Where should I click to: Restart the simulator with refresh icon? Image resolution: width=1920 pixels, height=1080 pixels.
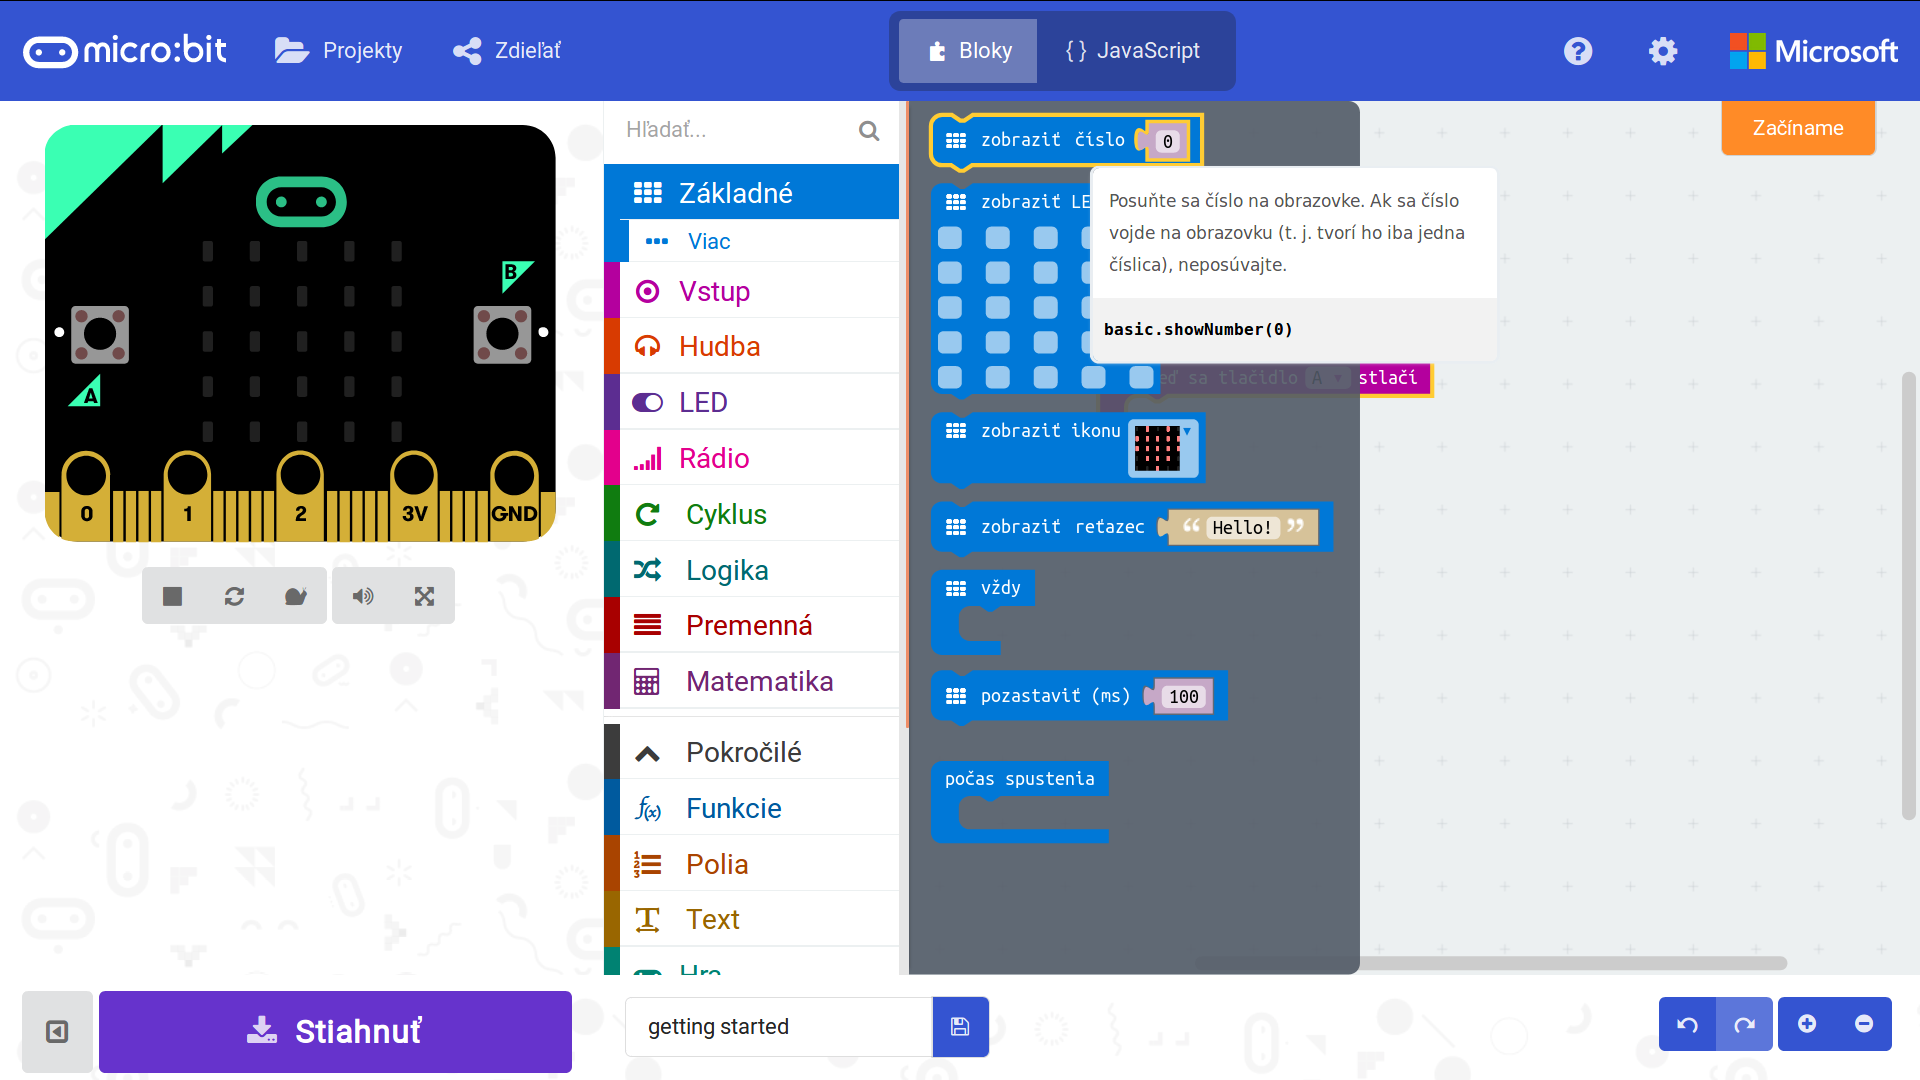tap(234, 597)
